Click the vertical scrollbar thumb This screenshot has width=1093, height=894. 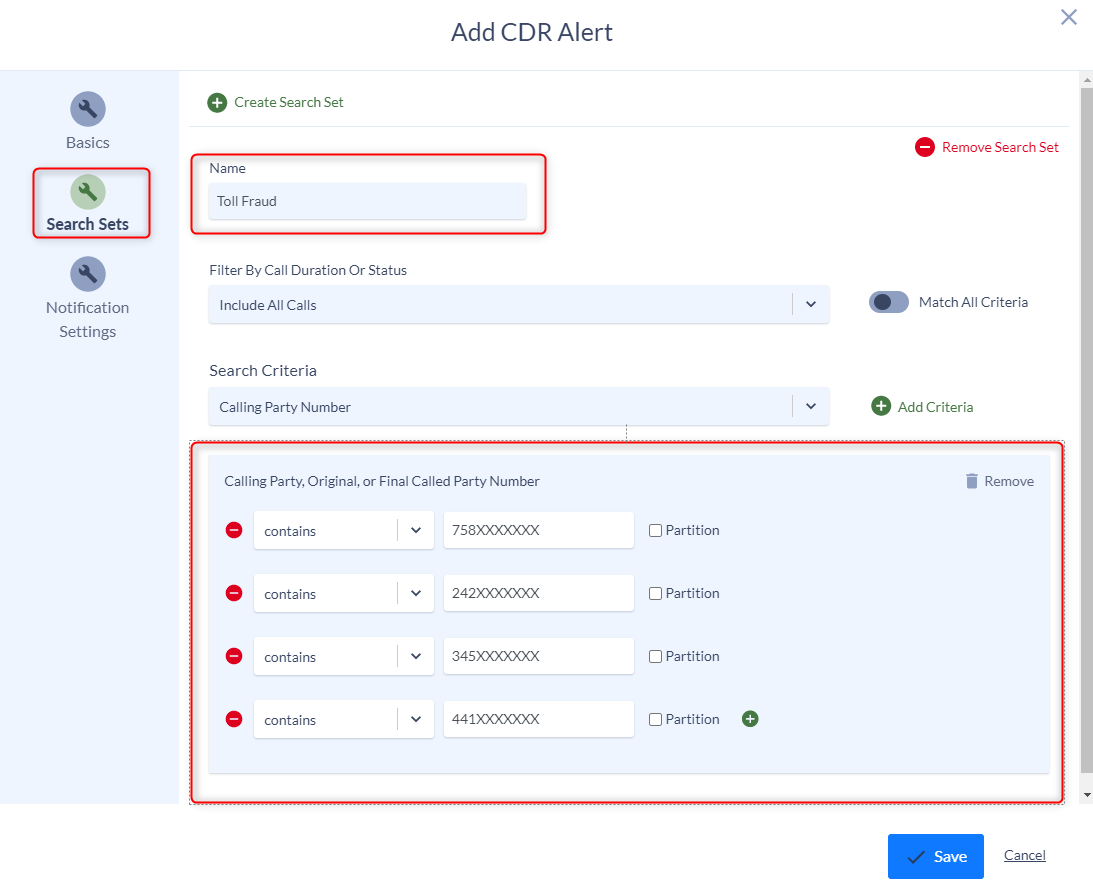(x=1086, y=429)
